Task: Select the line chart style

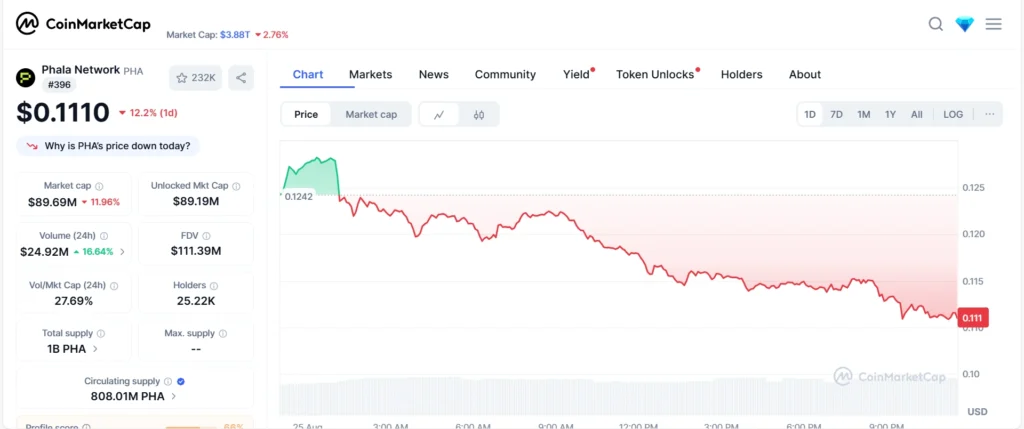Action: [439, 115]
